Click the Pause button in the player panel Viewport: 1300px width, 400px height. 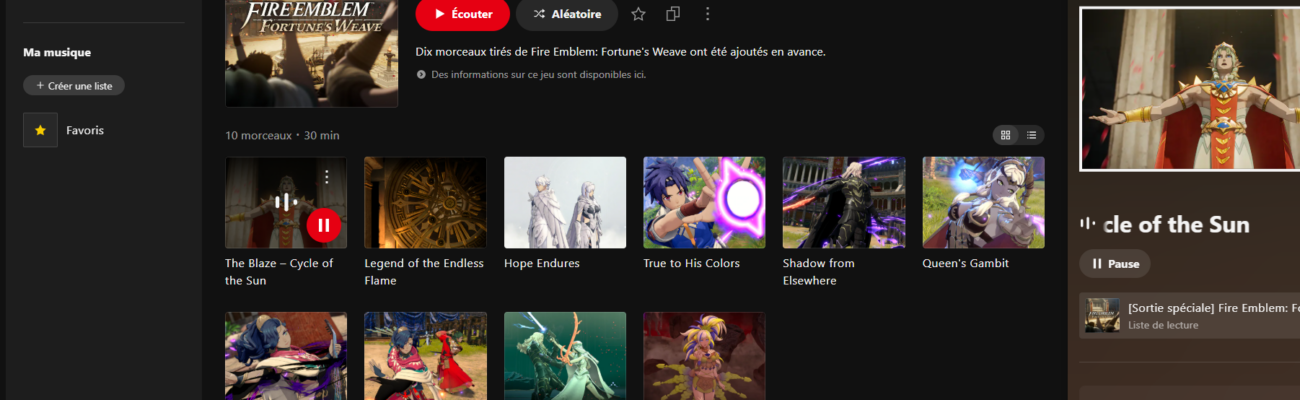click(1115, 264)
